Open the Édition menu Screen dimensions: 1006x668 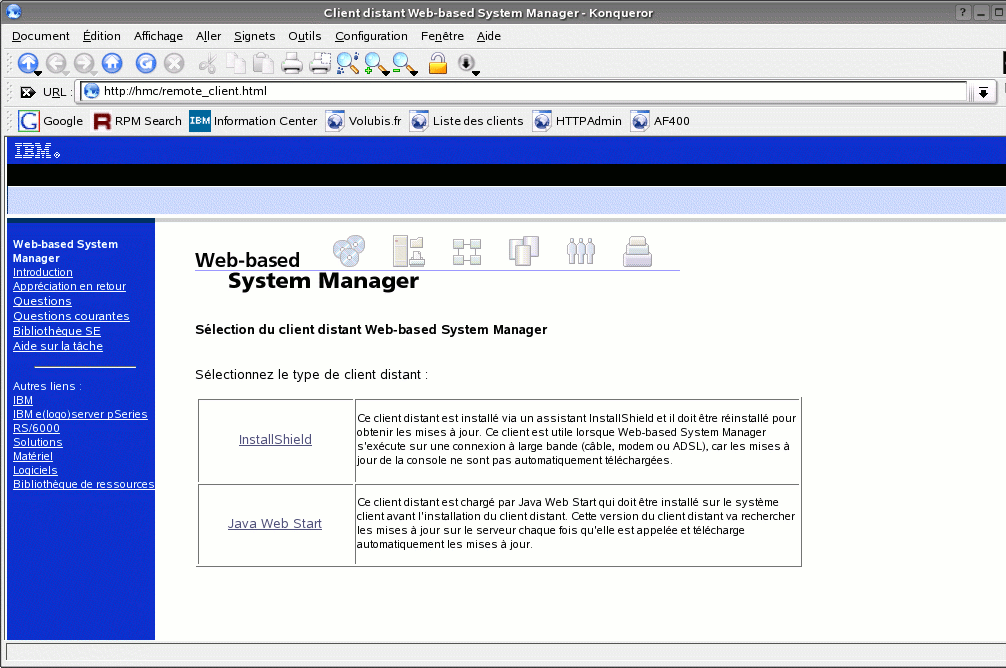(x=101, y=36)
